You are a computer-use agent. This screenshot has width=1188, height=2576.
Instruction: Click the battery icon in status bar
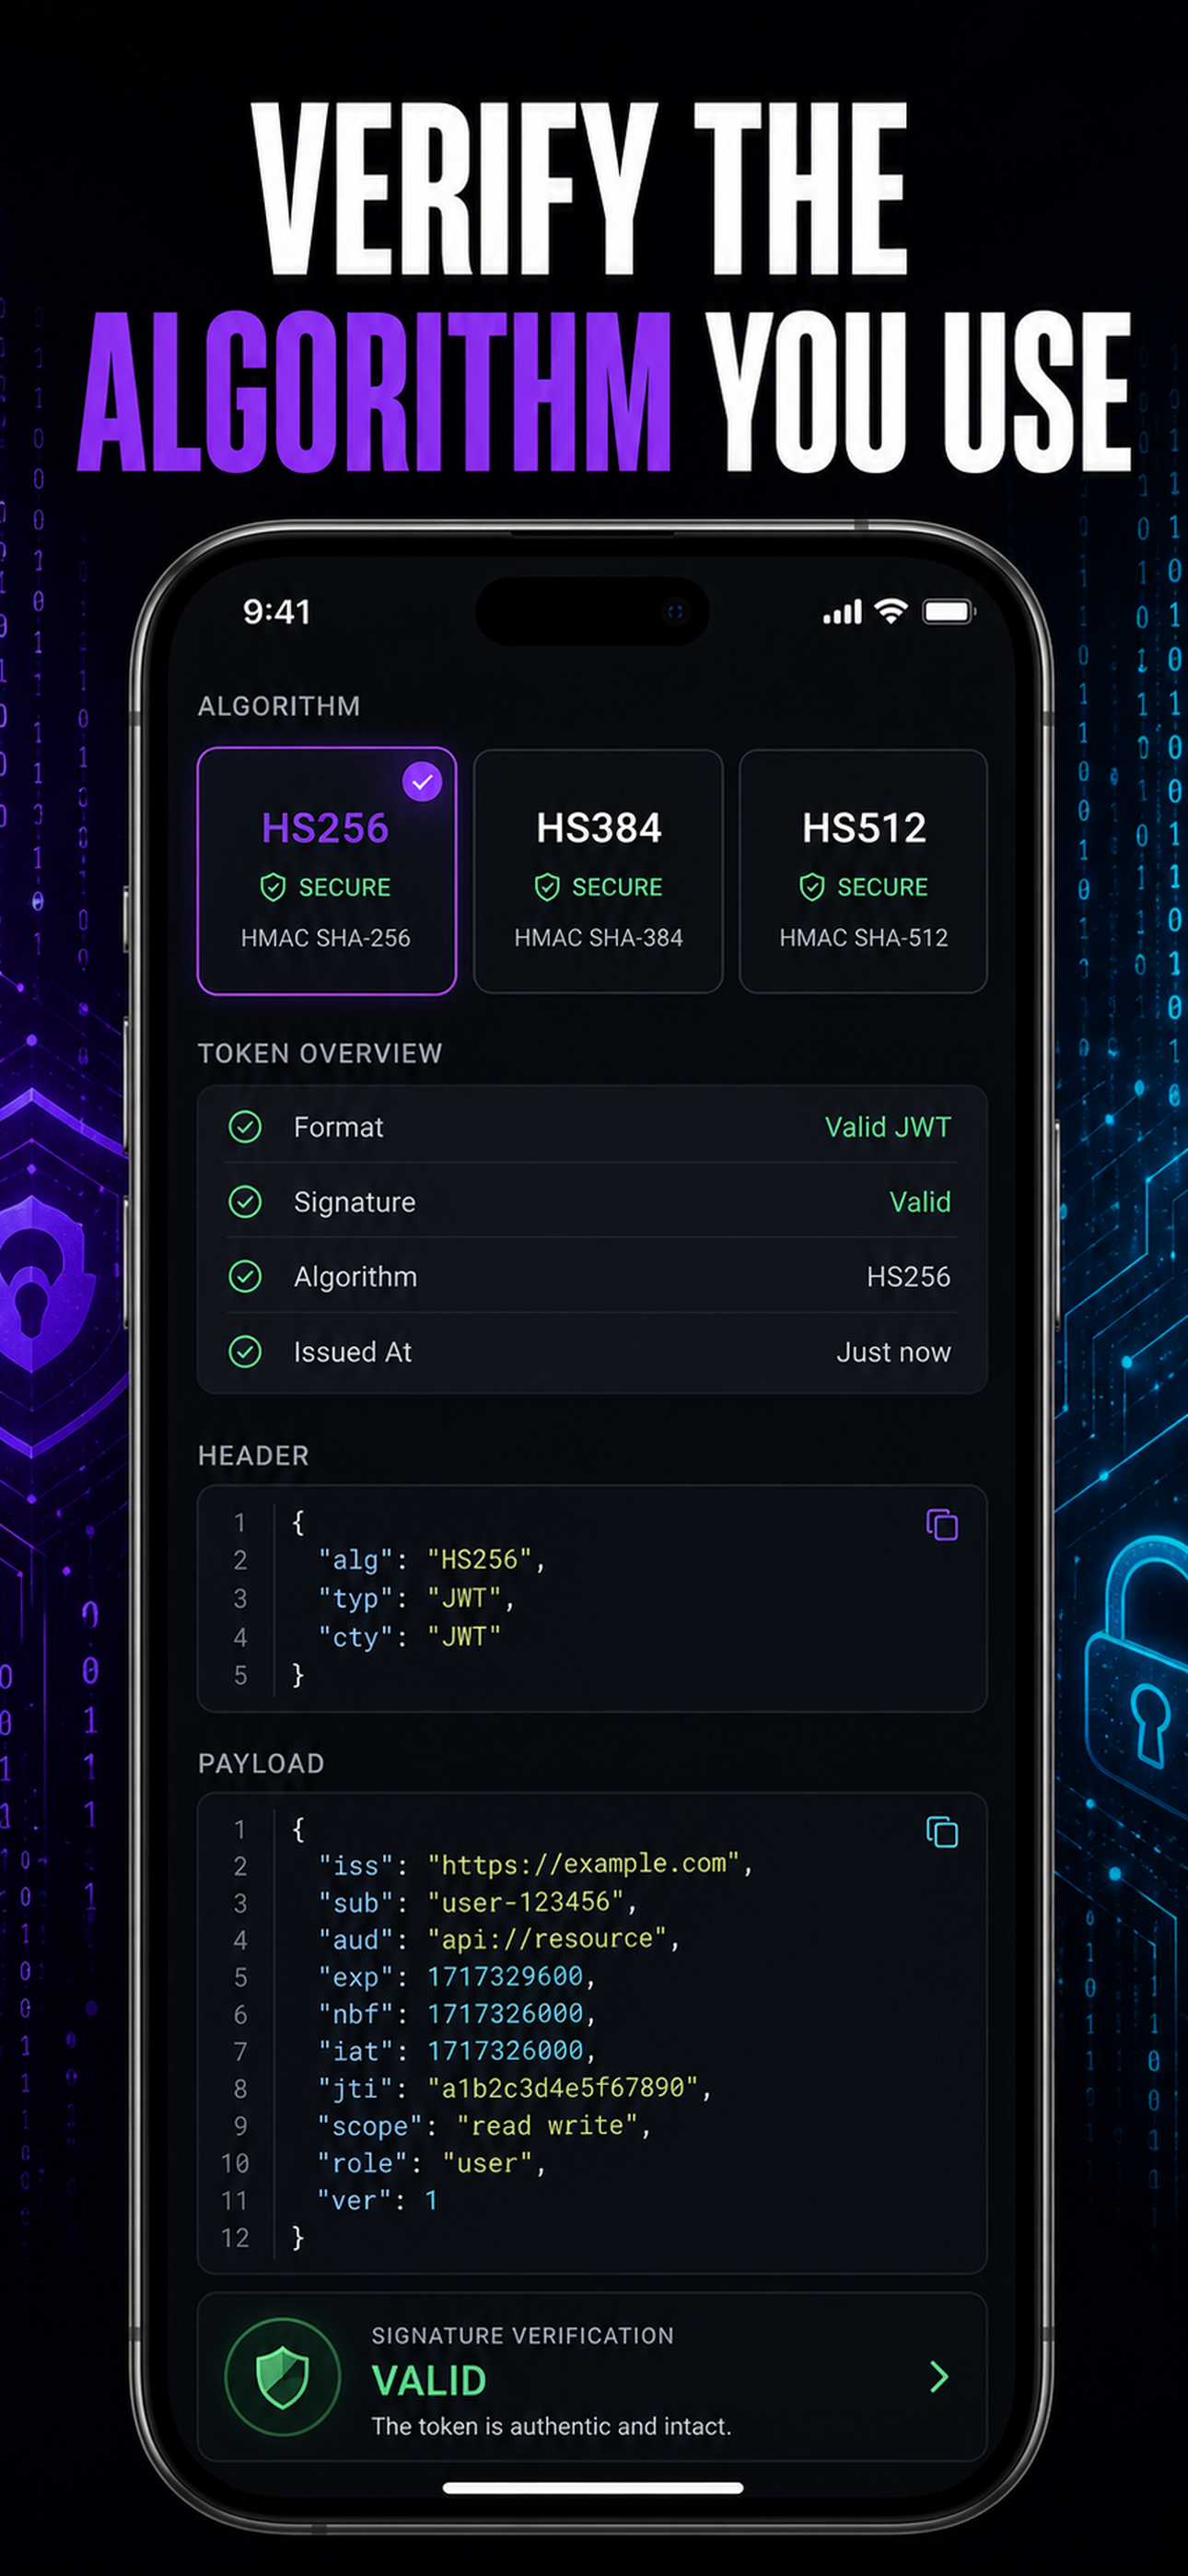[x=949, y=611]
